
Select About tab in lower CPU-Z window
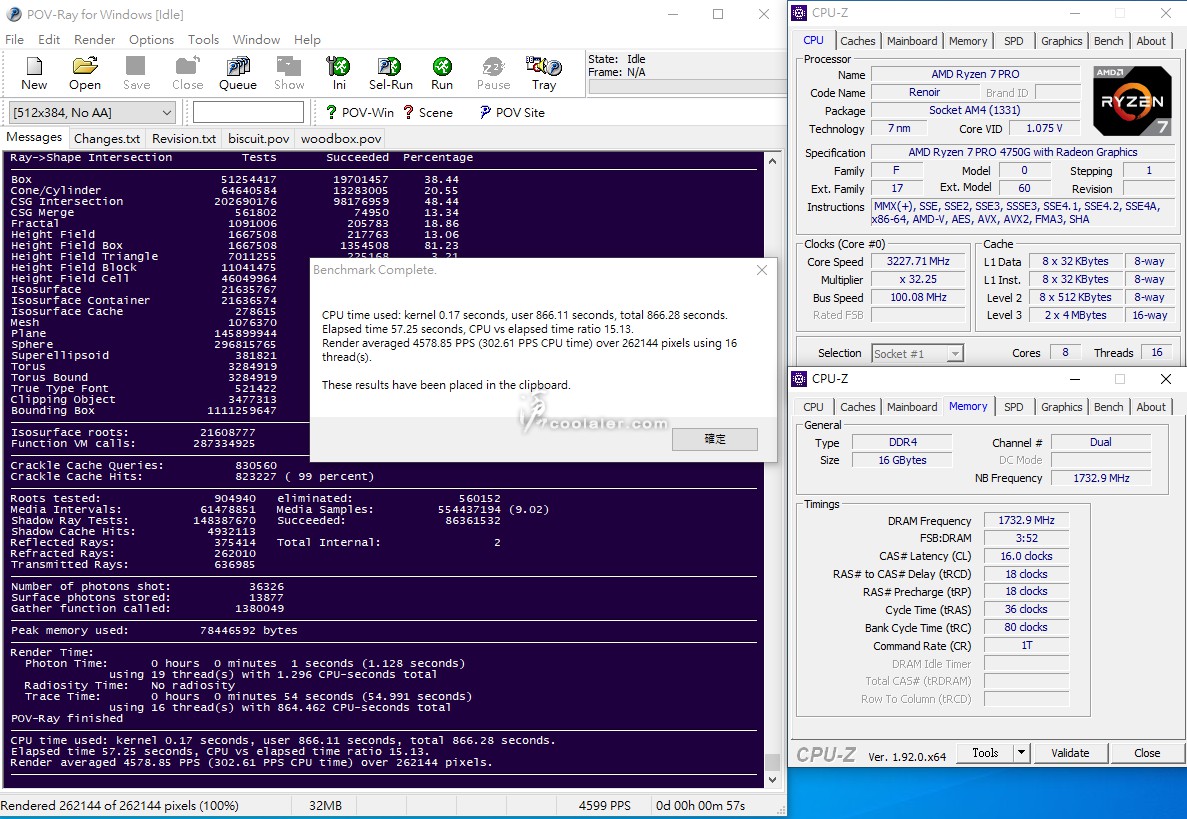[x=1151, y=406]
